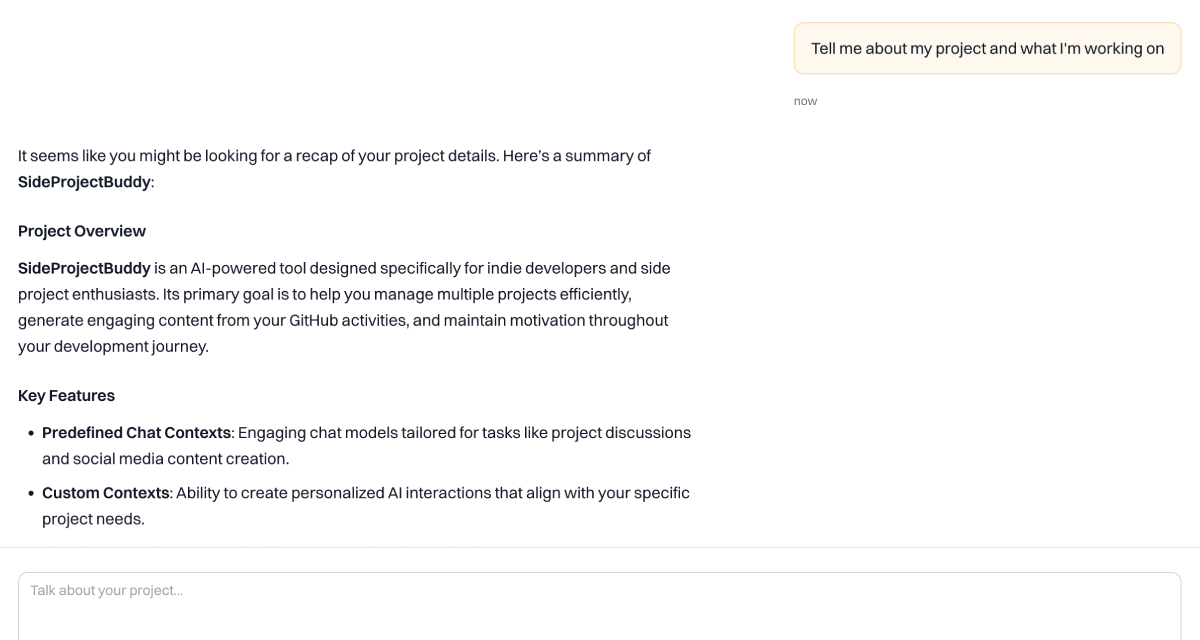Click the 'now' timestamp under the message
1200x640 pixels.
point(805,101)
